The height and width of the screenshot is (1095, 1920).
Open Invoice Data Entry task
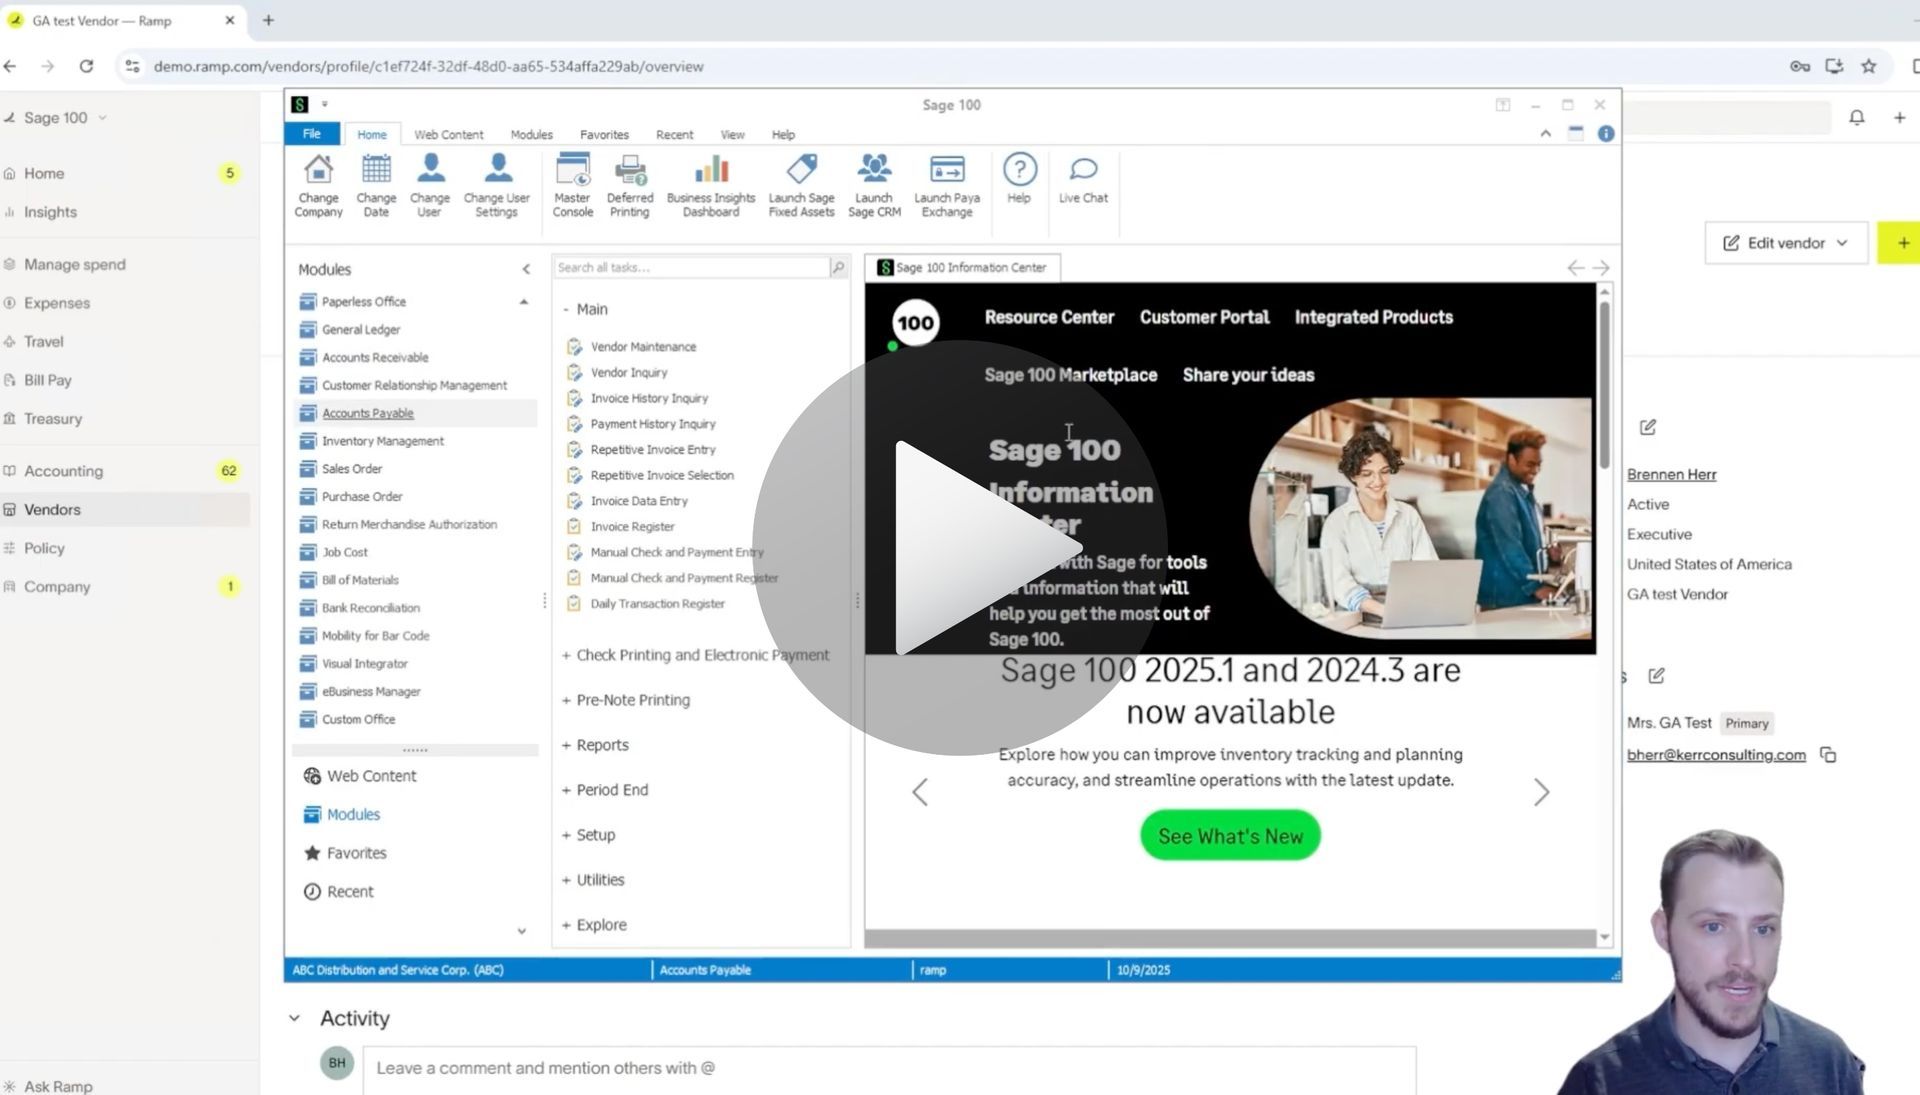point(638,501)
